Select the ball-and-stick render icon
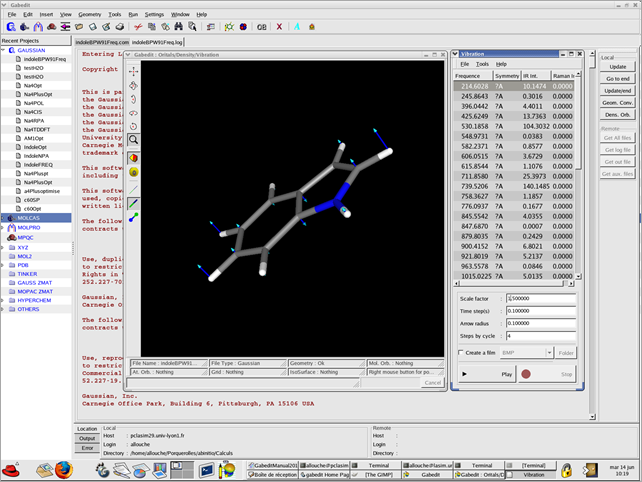This screenshot has width=642, height=482. coord(134,217)
